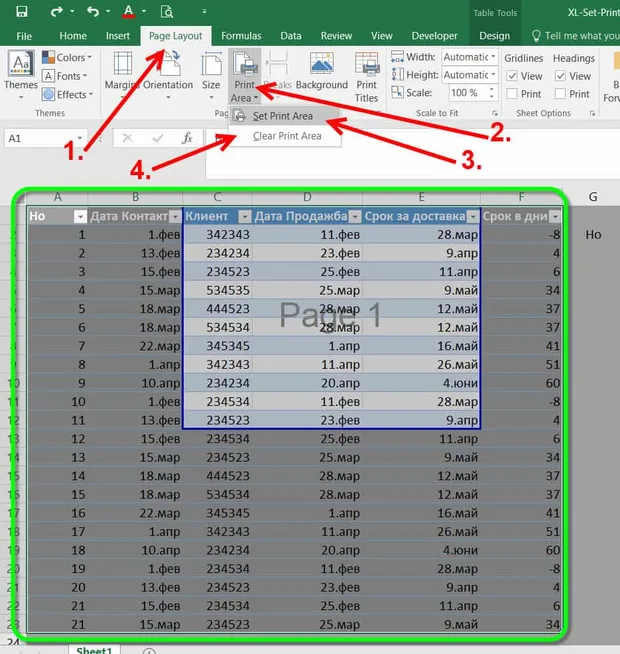Open the Themes gallery icon
The image size is (620, 654).
[21, 63]
